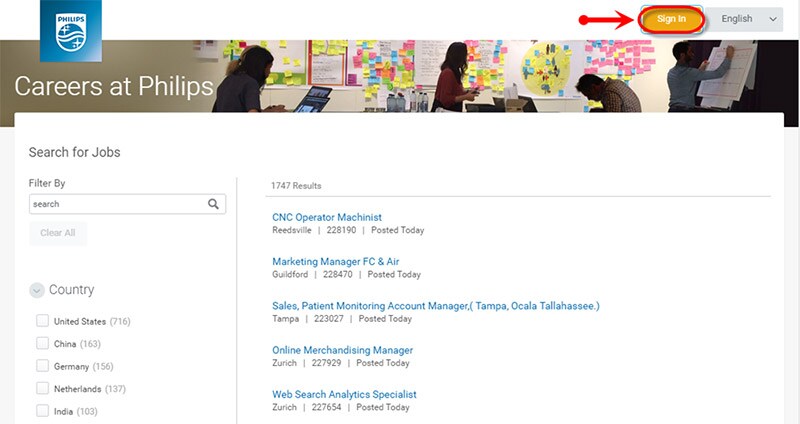Open Web Search Analytics Specialist job
The image size is (800, 424).
(344, 394)
